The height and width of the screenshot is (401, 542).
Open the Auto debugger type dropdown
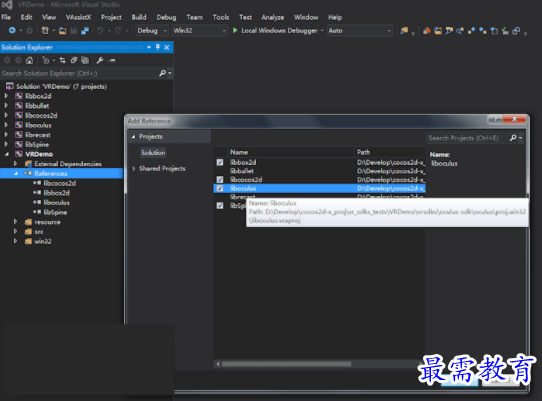point(359,31)
